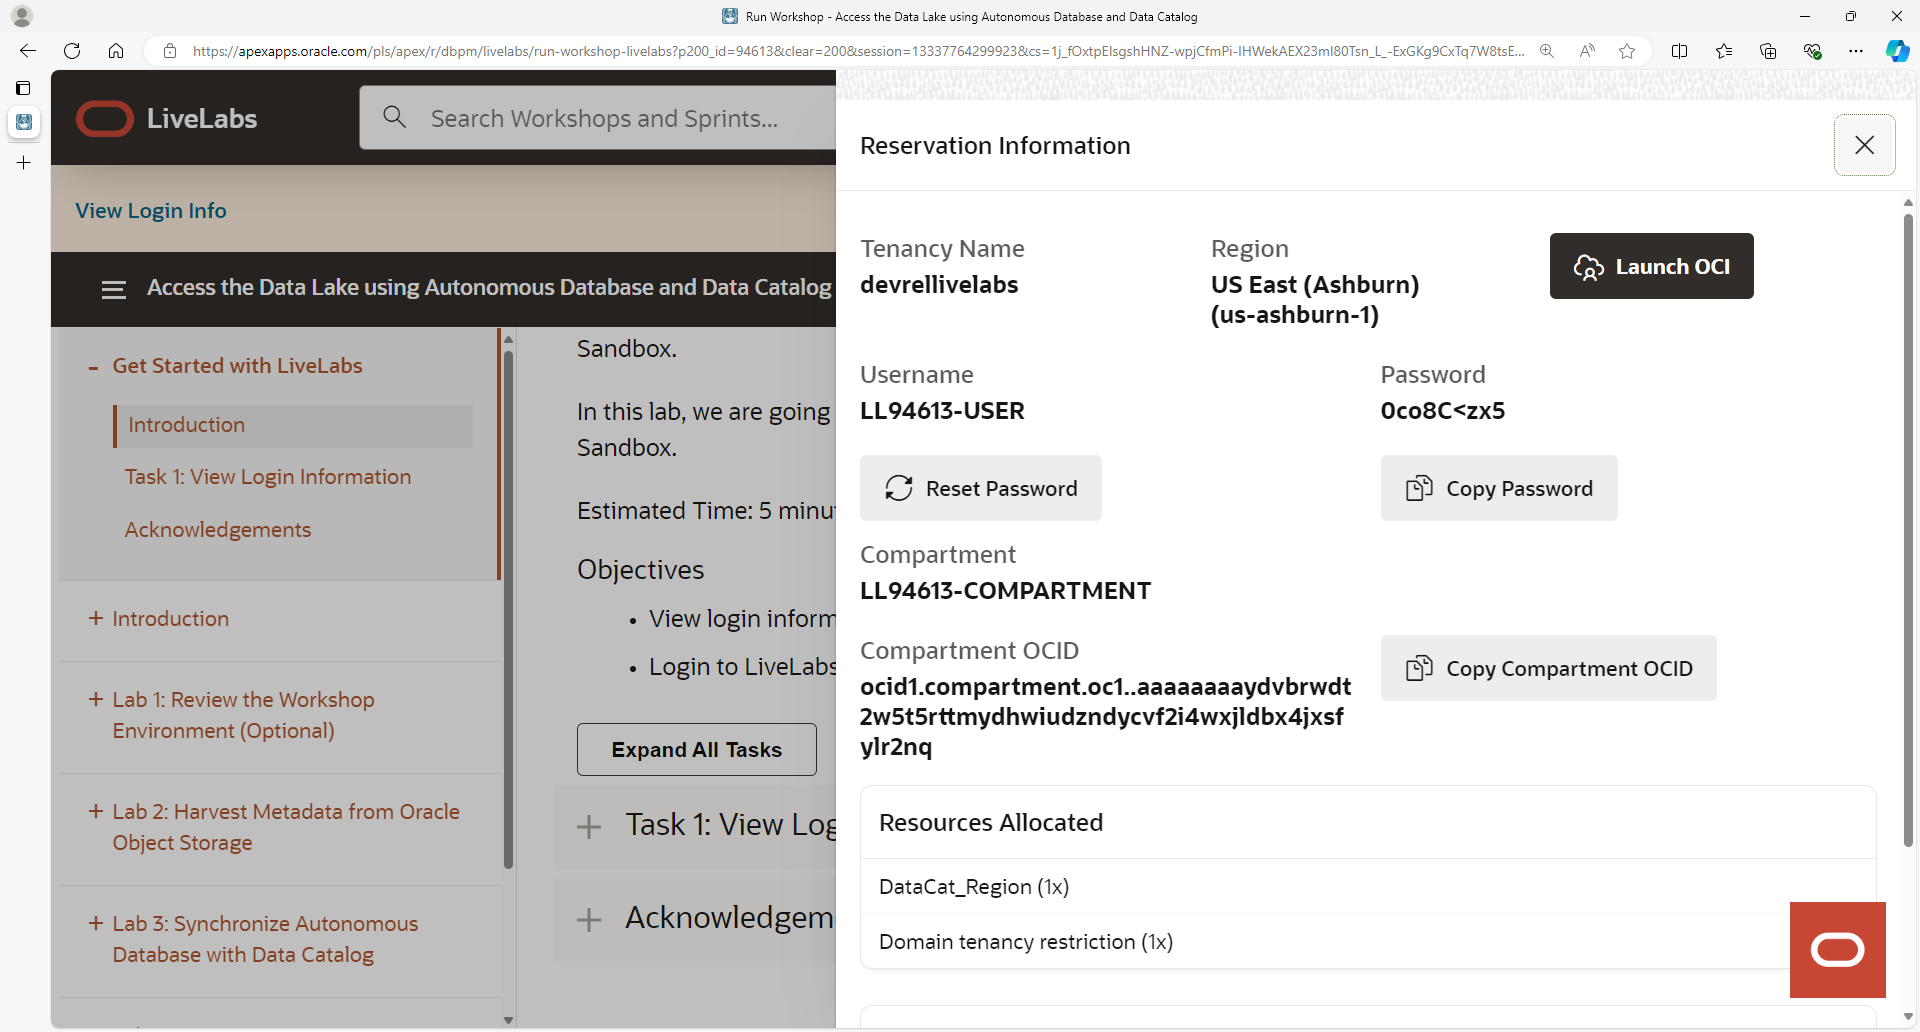Click Expand All Tasks button

pos(696,750)
